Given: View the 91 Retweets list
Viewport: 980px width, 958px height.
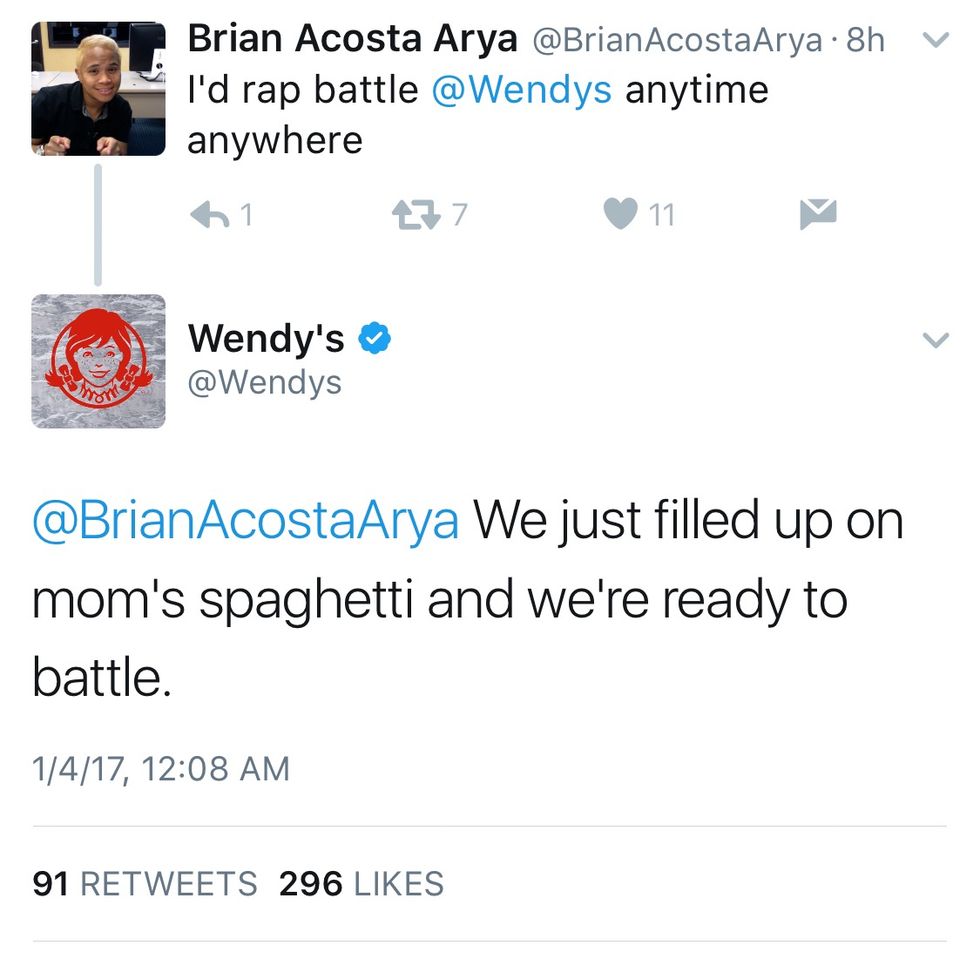Looking at the screenshot, I should pos(145,884).
